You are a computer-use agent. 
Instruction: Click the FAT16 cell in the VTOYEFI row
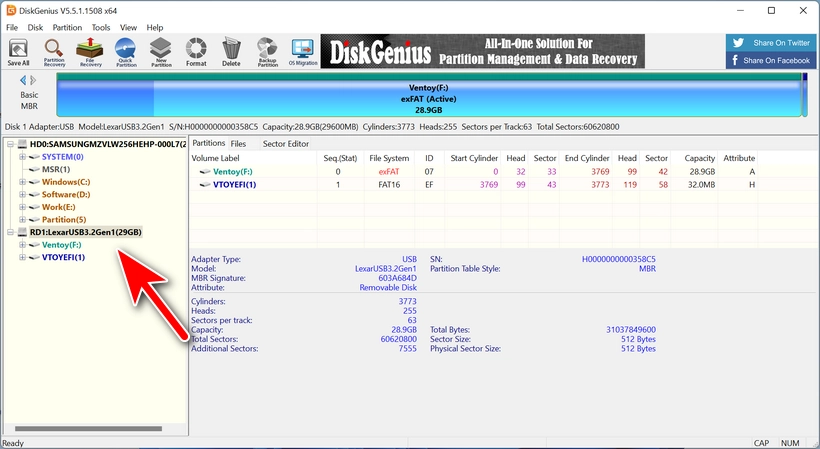tap(389, 185)
